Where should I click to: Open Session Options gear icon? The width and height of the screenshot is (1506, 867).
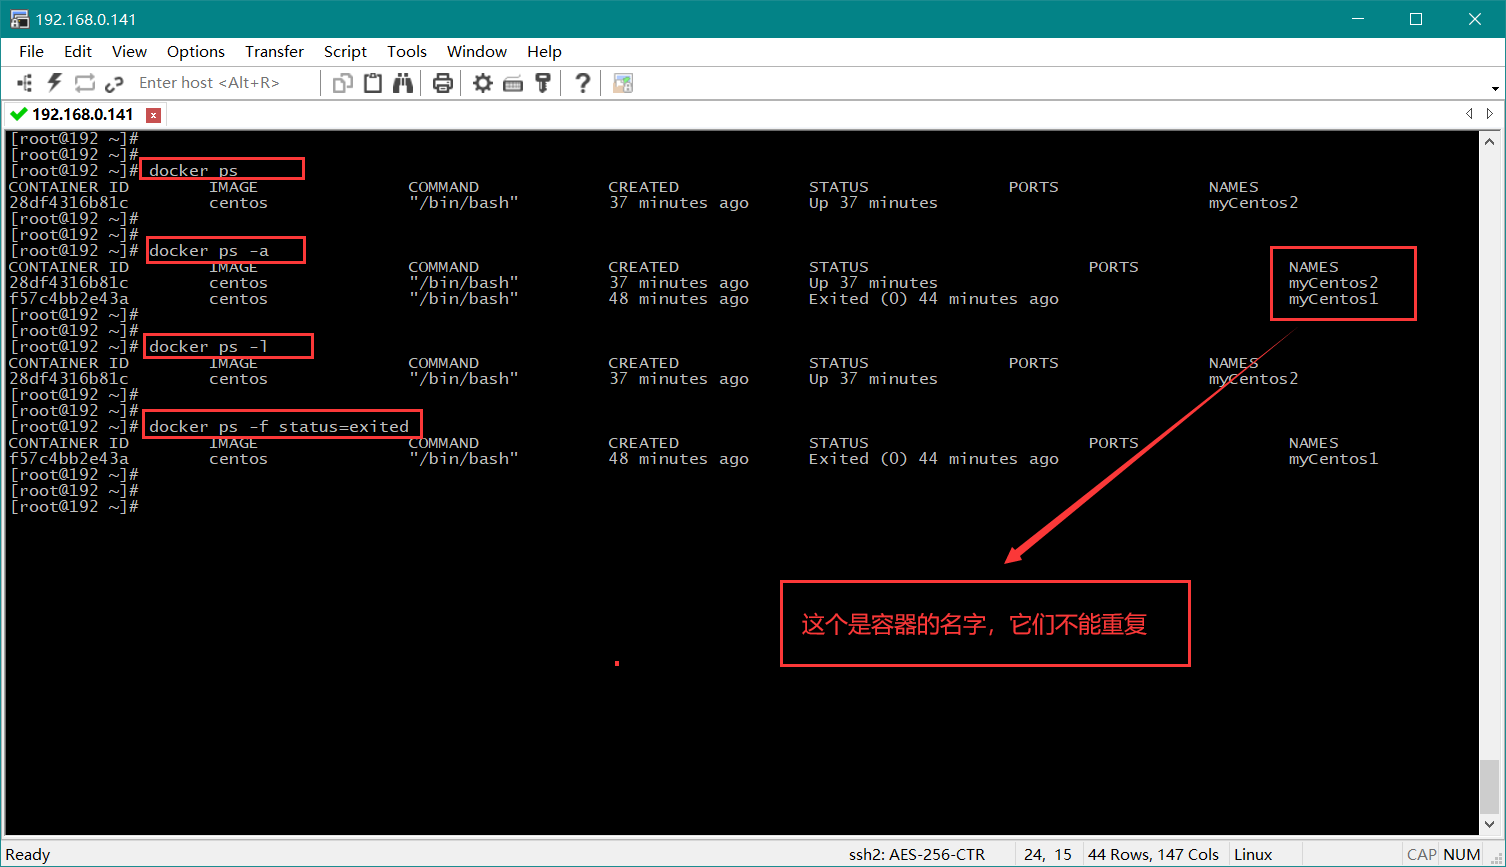pyautogui.click(x=483, y=83)
